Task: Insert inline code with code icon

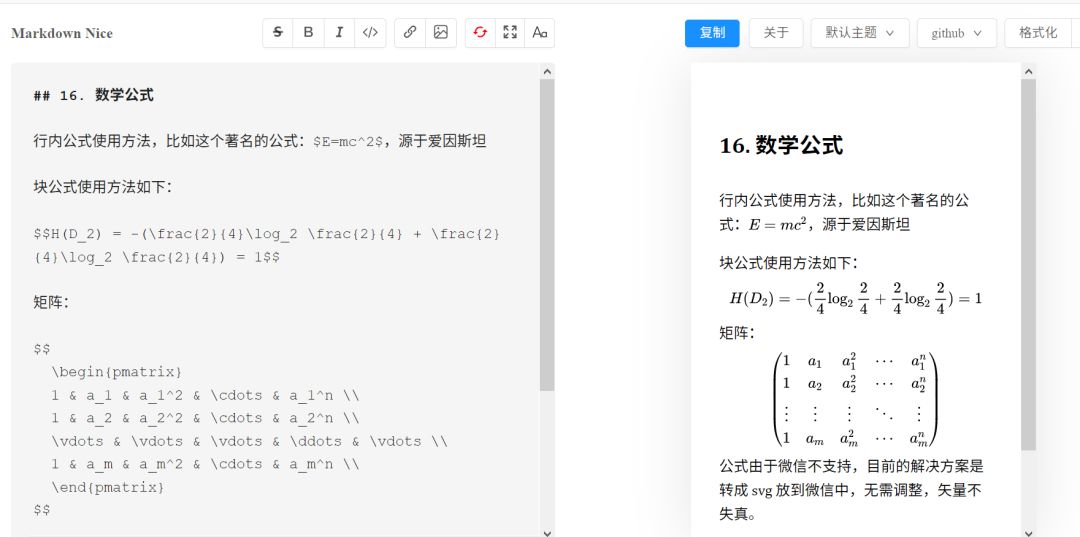Action: pos(370,32)
